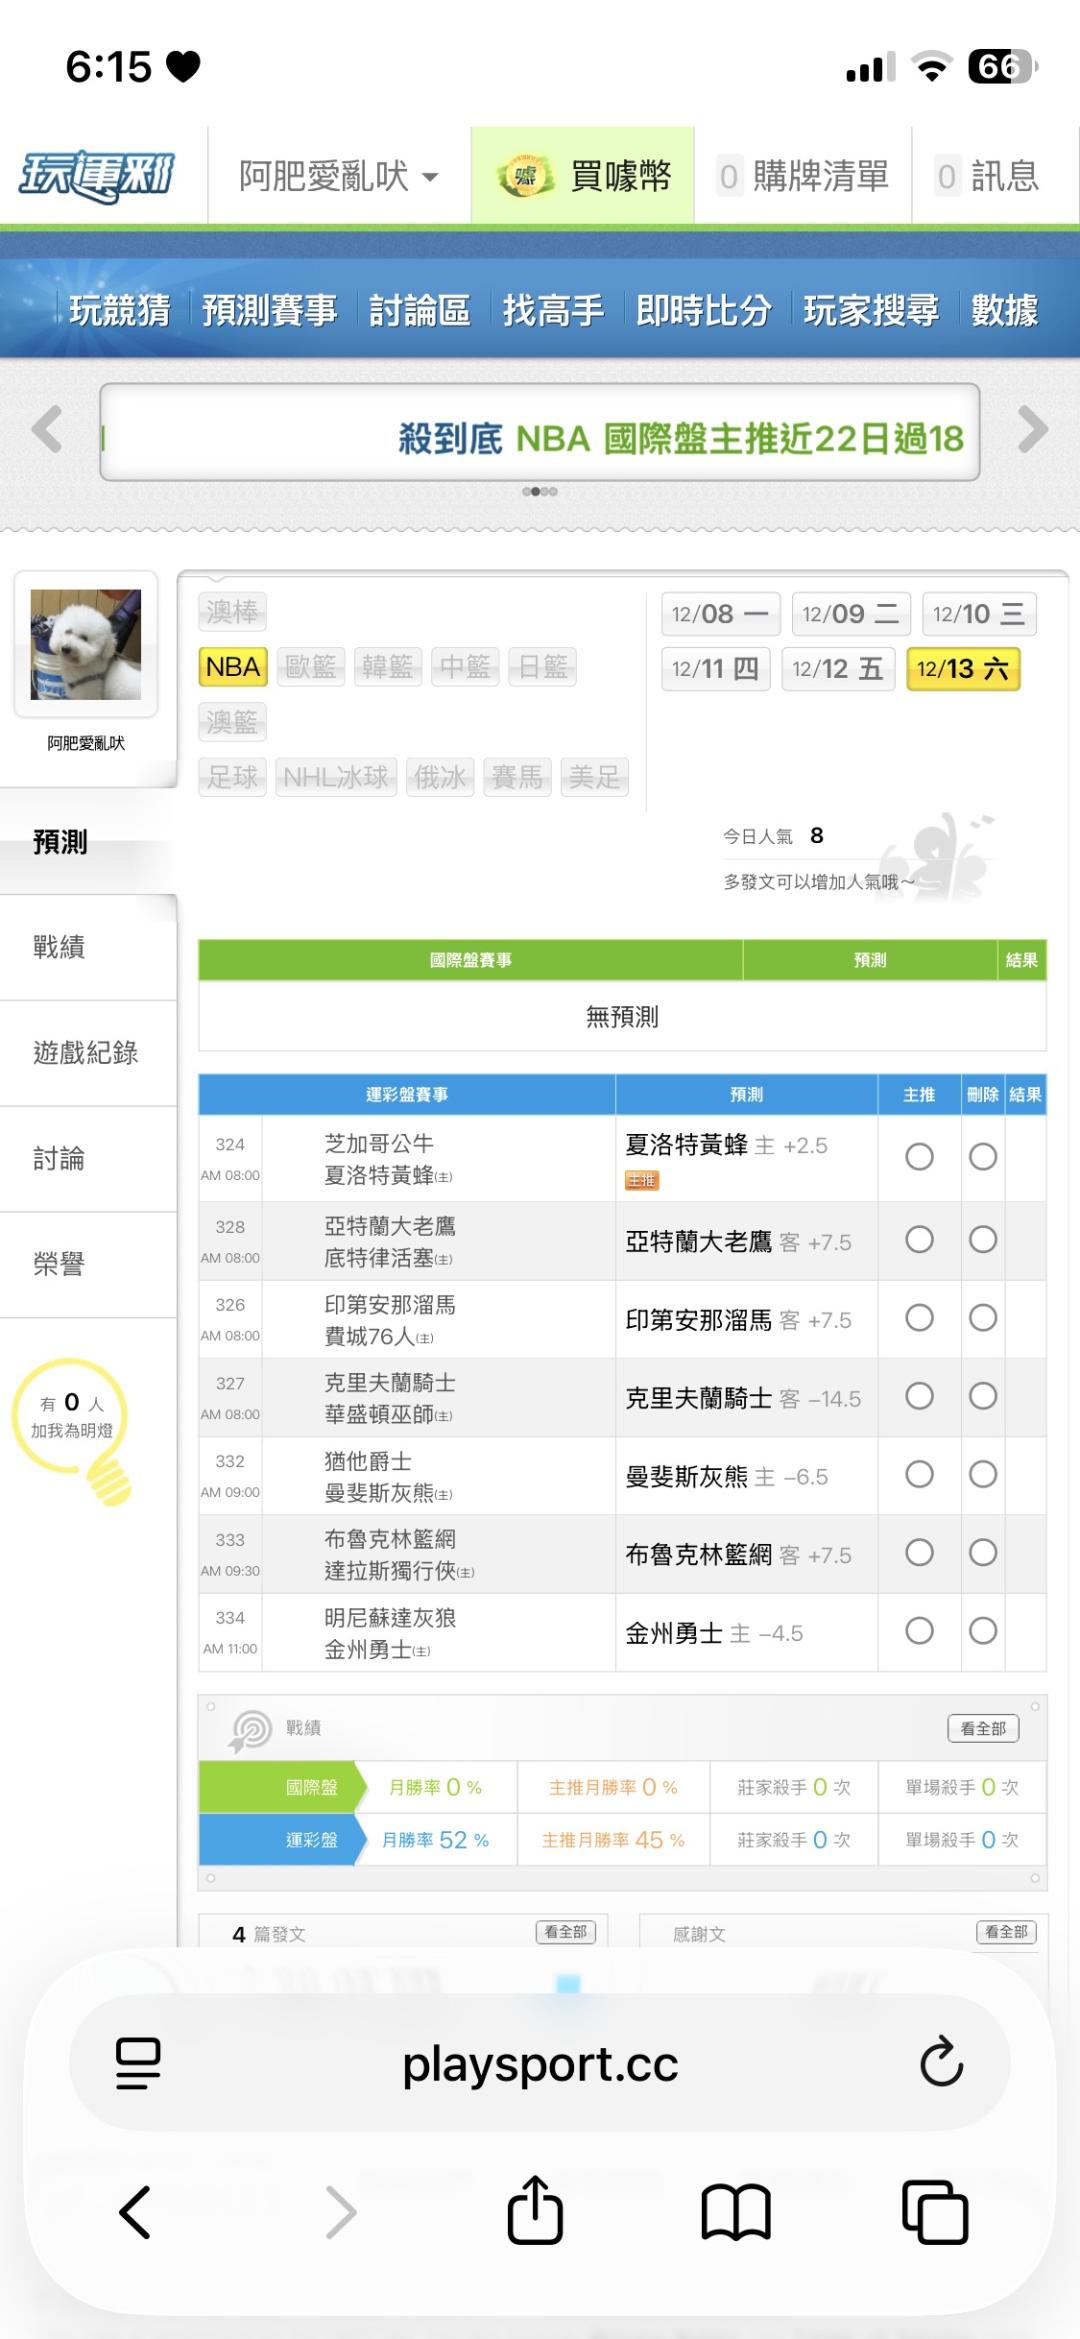Select the 12/13 六 date tab
The image size is (1080, 2339).
coord(963,669)
